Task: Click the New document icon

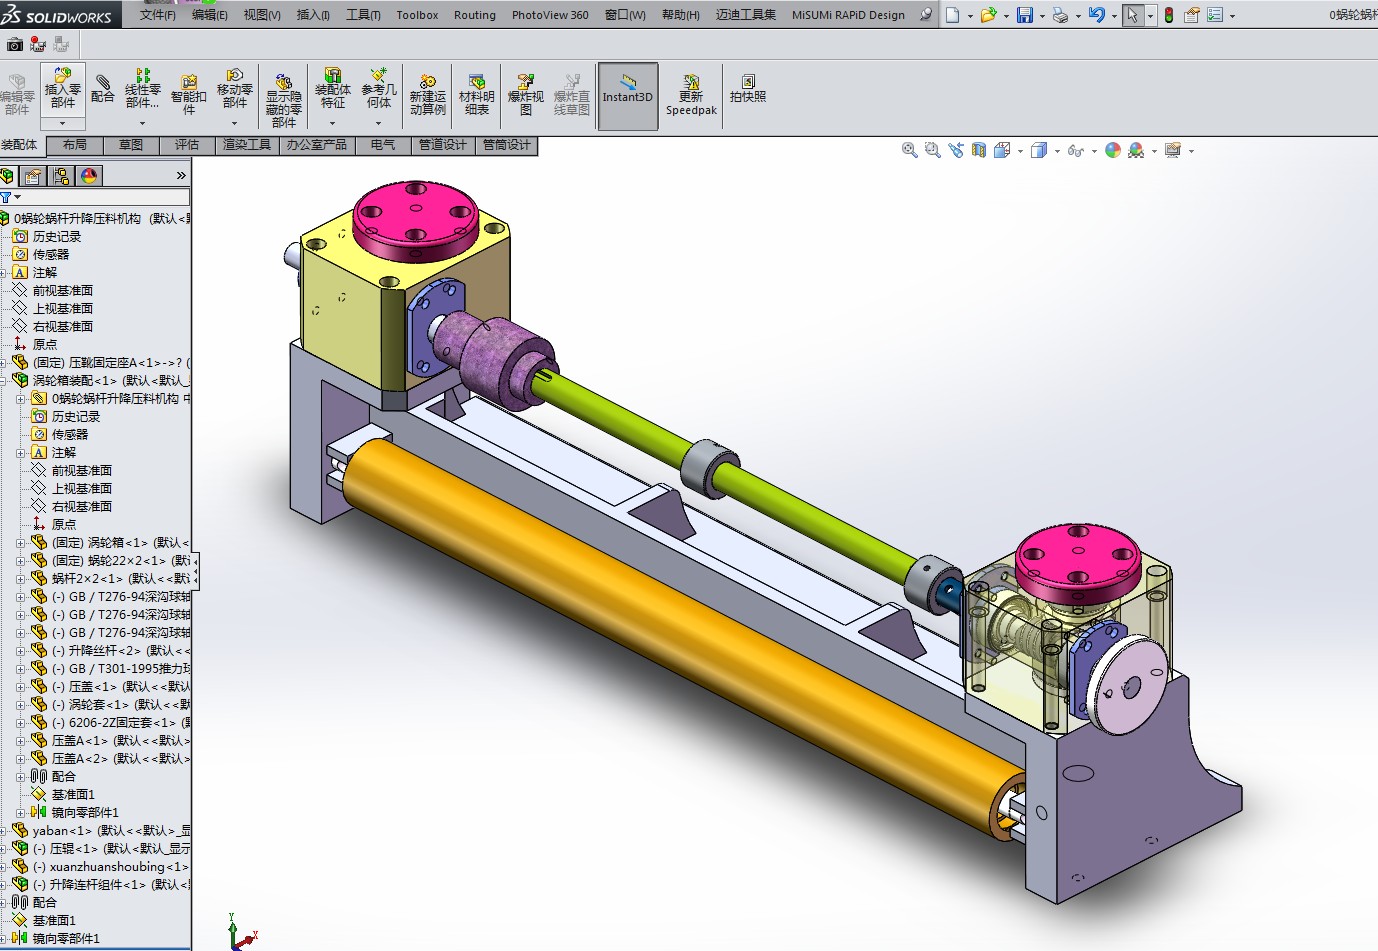Action: click(x=953, y=15)
